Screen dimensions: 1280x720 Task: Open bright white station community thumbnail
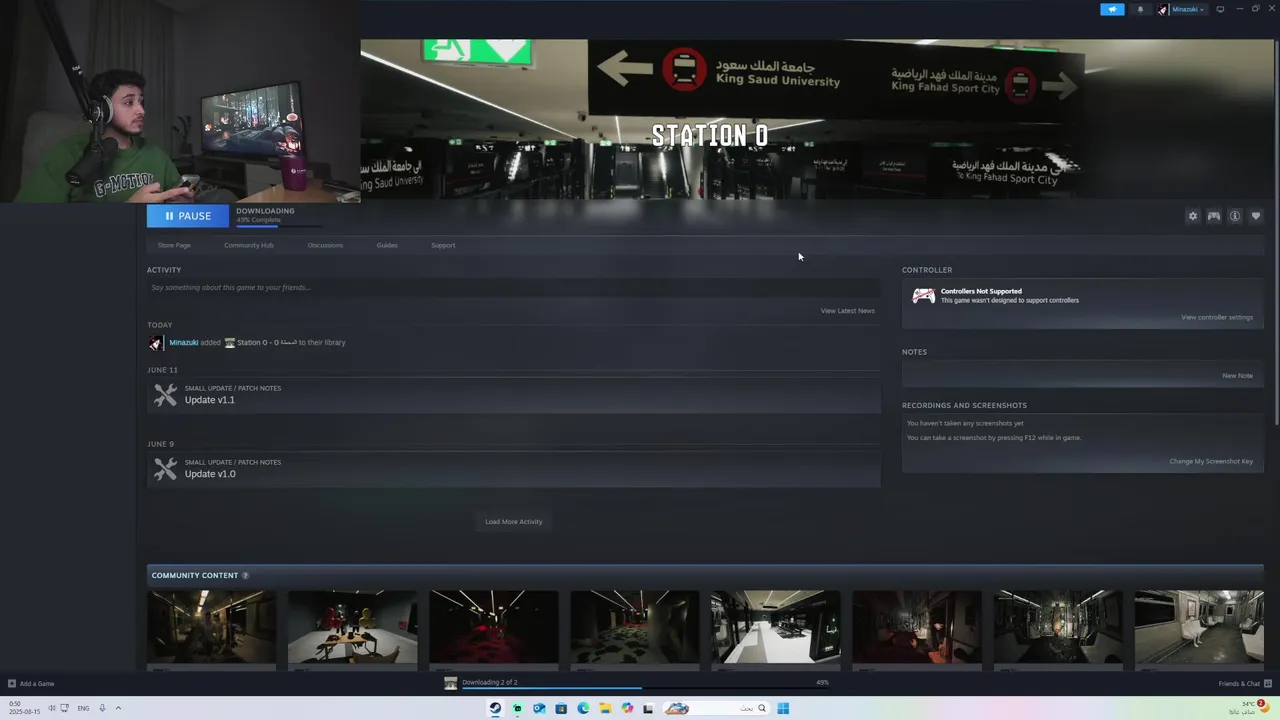(x=776, y=627)
